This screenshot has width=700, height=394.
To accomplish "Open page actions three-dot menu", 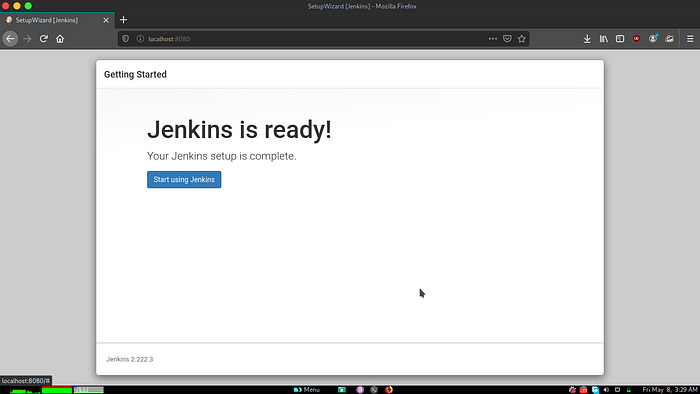I will pyautogui.click(x=493, y=39).
